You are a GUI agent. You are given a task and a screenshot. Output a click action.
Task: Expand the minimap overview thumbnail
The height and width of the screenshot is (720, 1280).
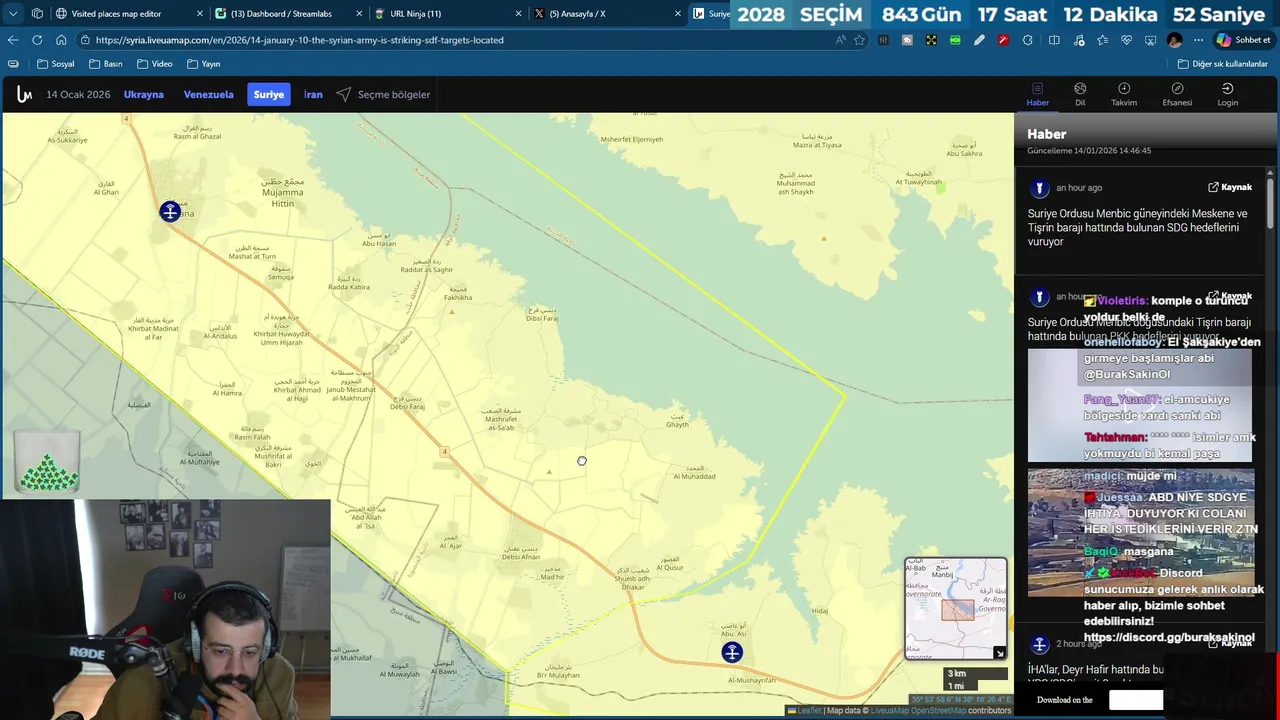(956, 608)
